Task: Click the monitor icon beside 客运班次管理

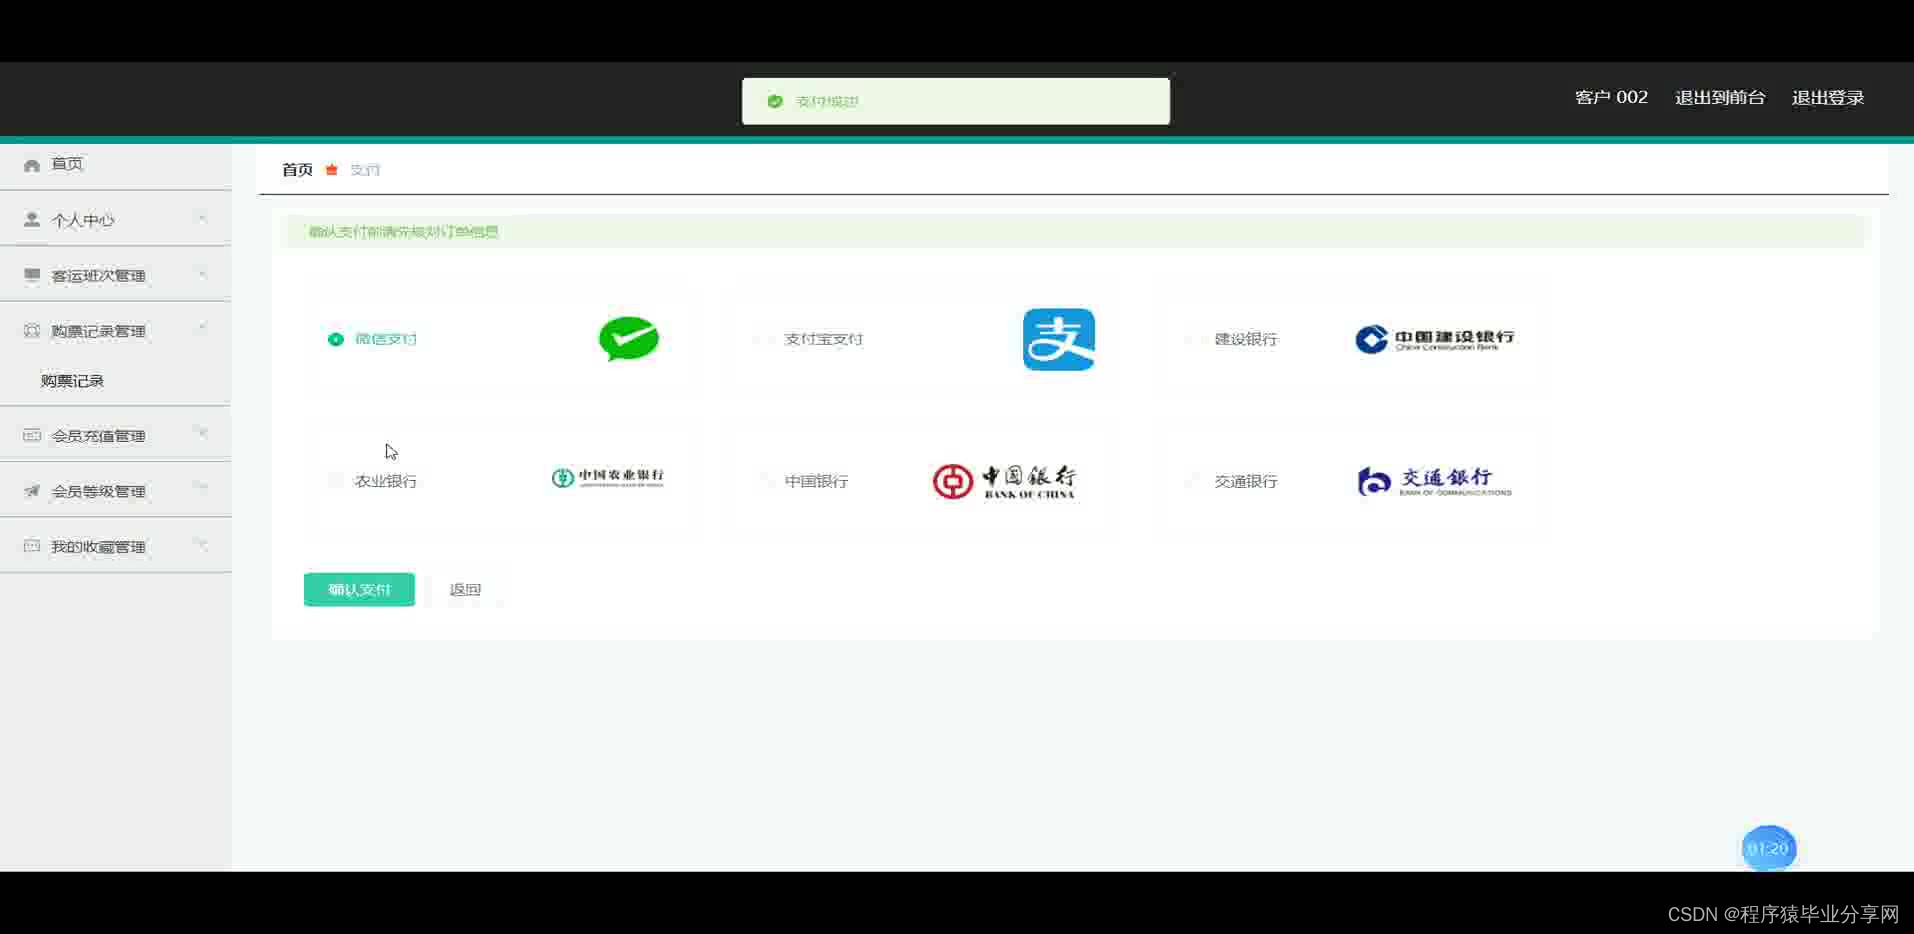Action: pyautogui.click(x=32, y=275)
